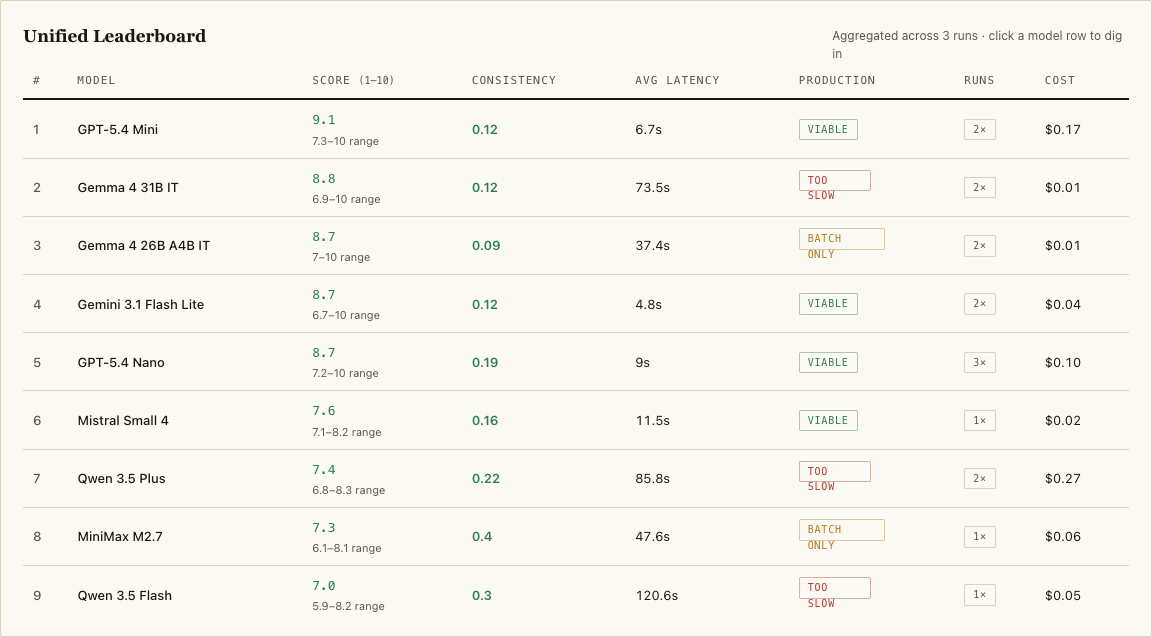Click the RUNS column header

pyautogui.click(x=979, y=80)
